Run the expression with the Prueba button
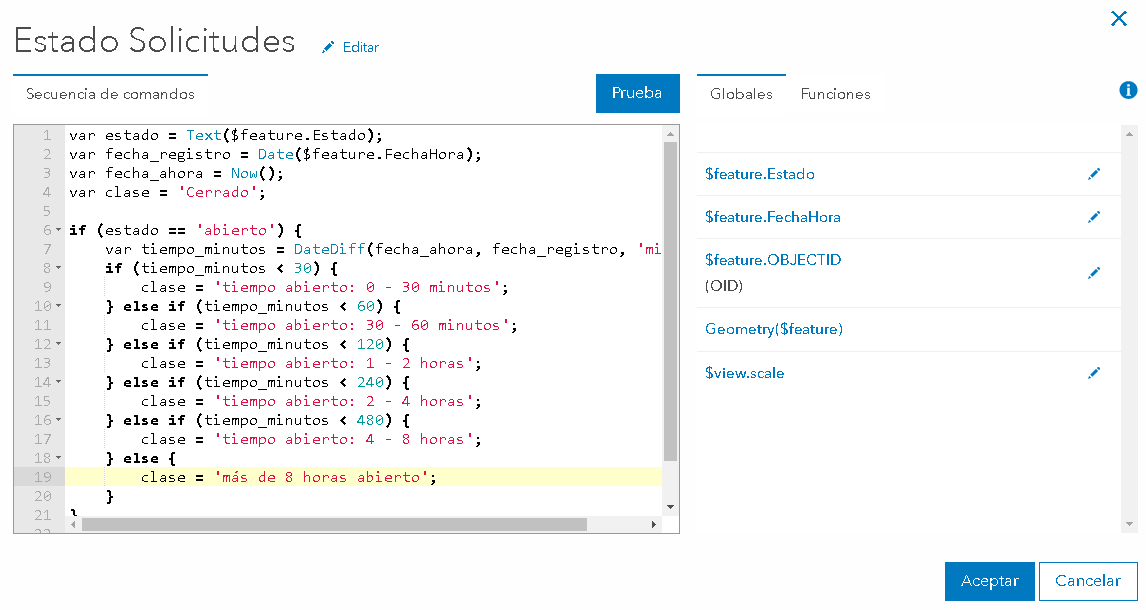1146x610 pixels. click(x=637, y=93)
